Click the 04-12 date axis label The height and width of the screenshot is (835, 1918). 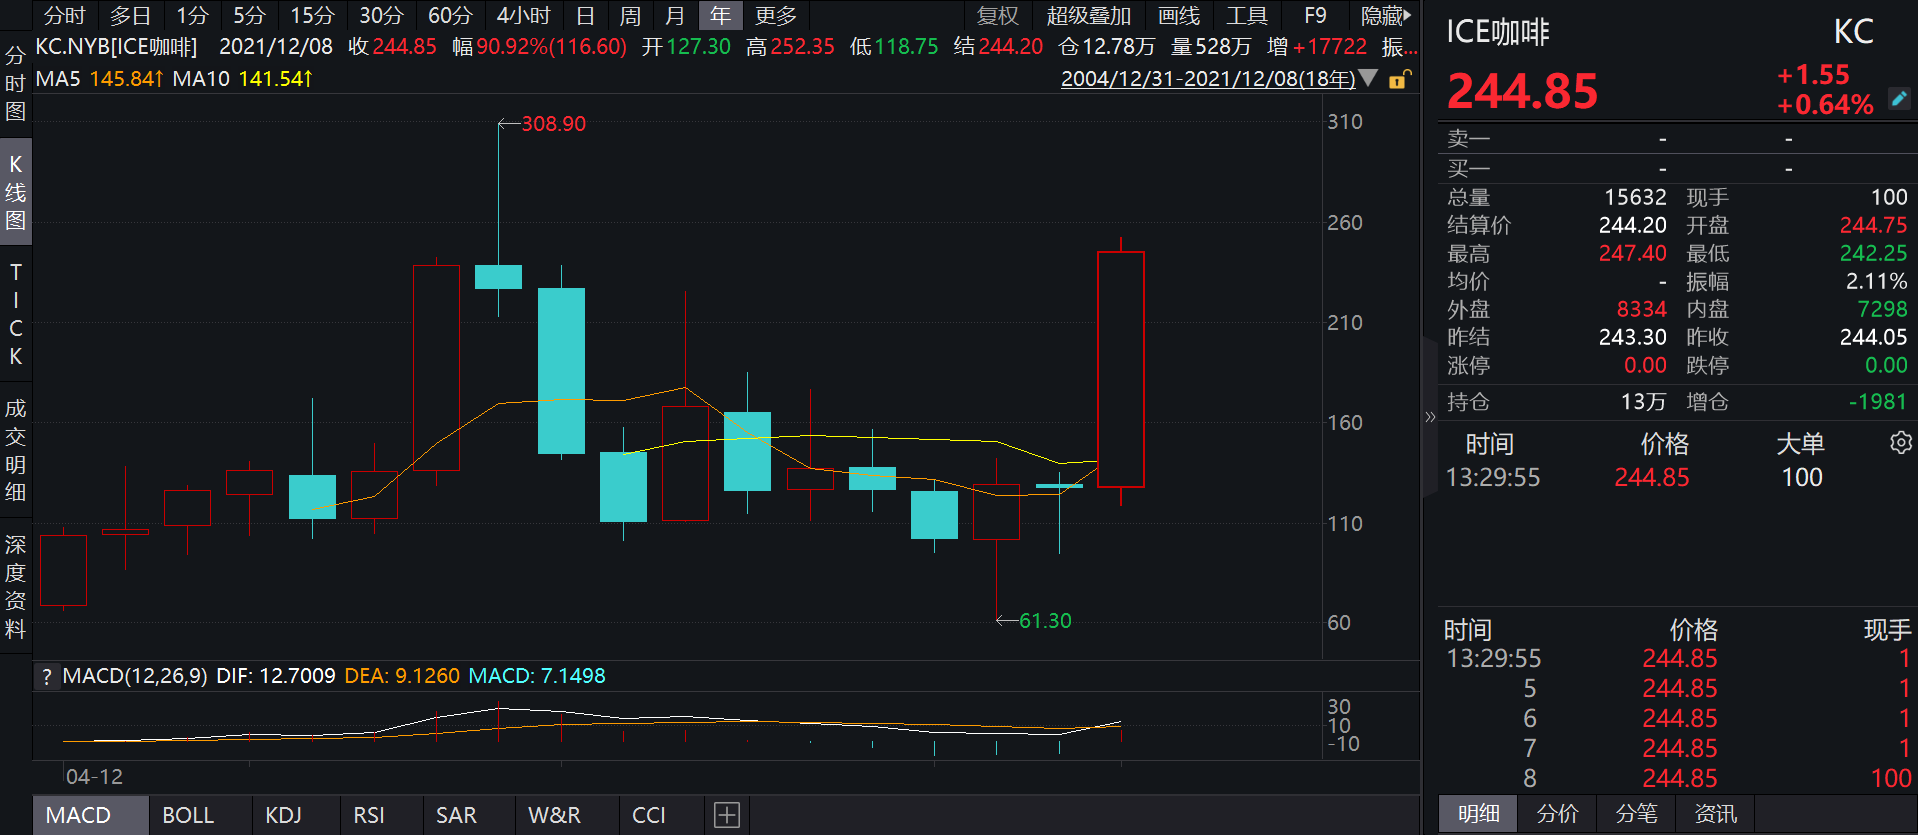click(x=94, y=777)
